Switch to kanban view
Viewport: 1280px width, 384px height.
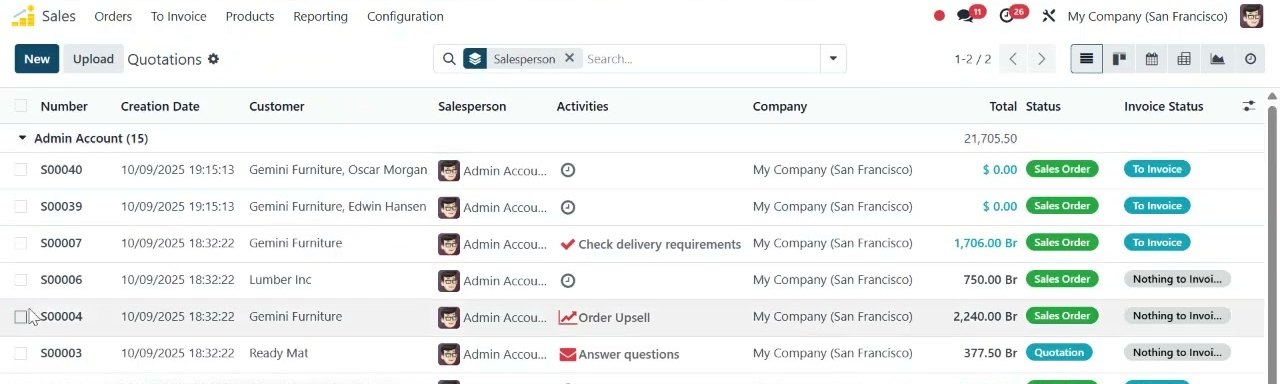1119,59
